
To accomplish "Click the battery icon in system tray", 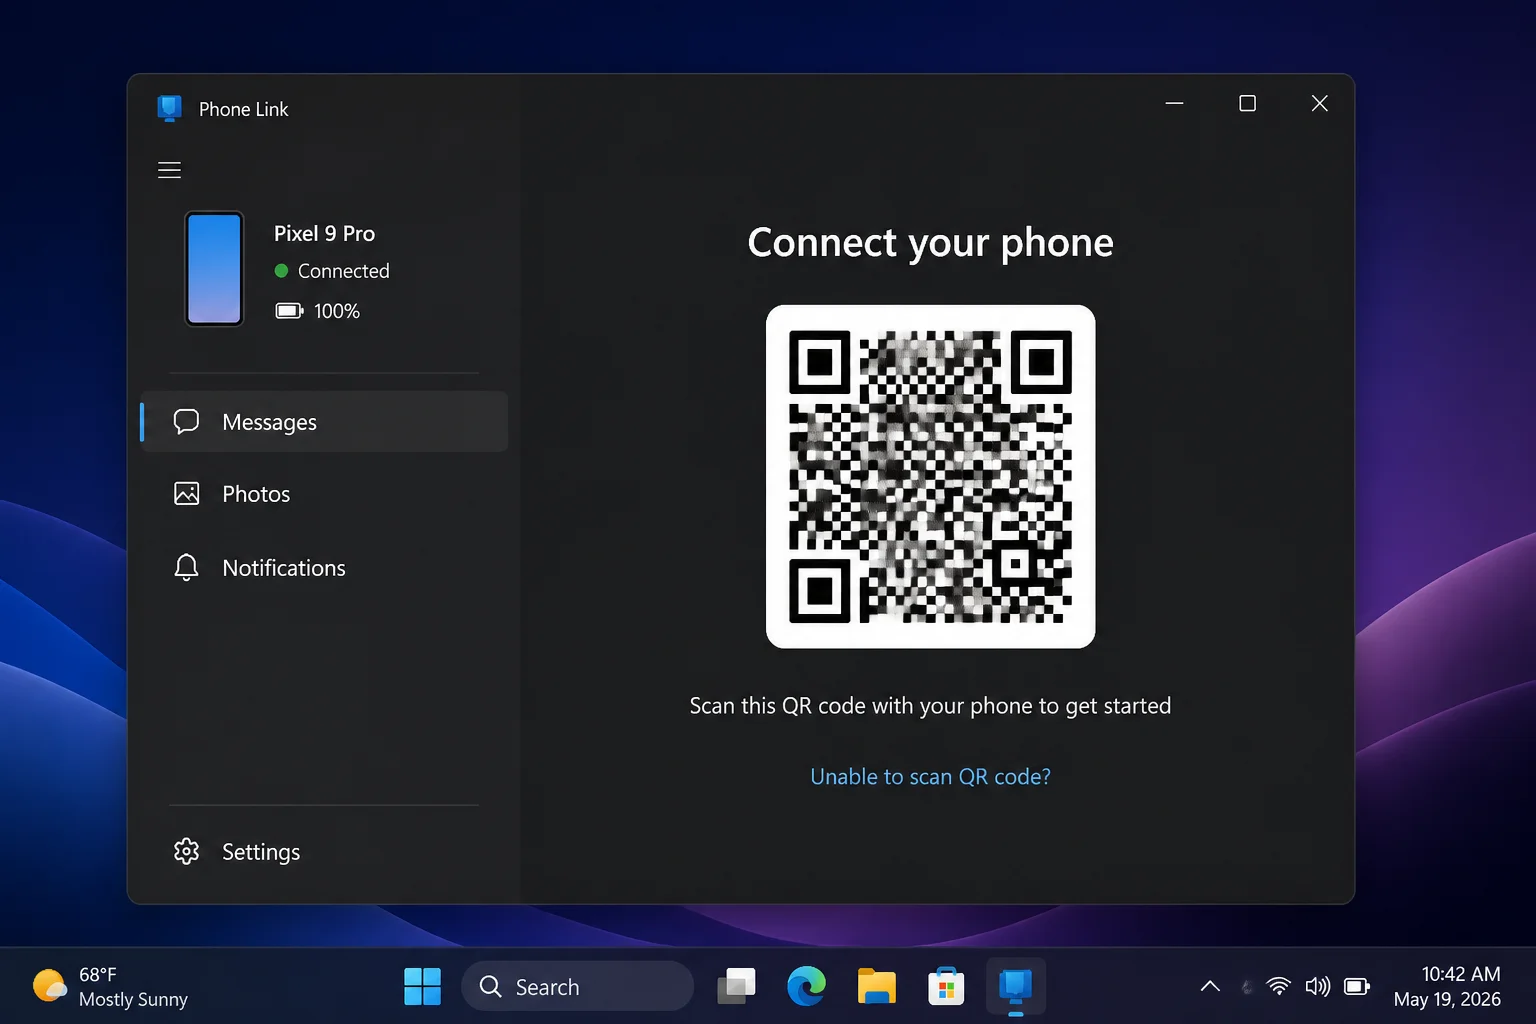I will [1357, 986].
